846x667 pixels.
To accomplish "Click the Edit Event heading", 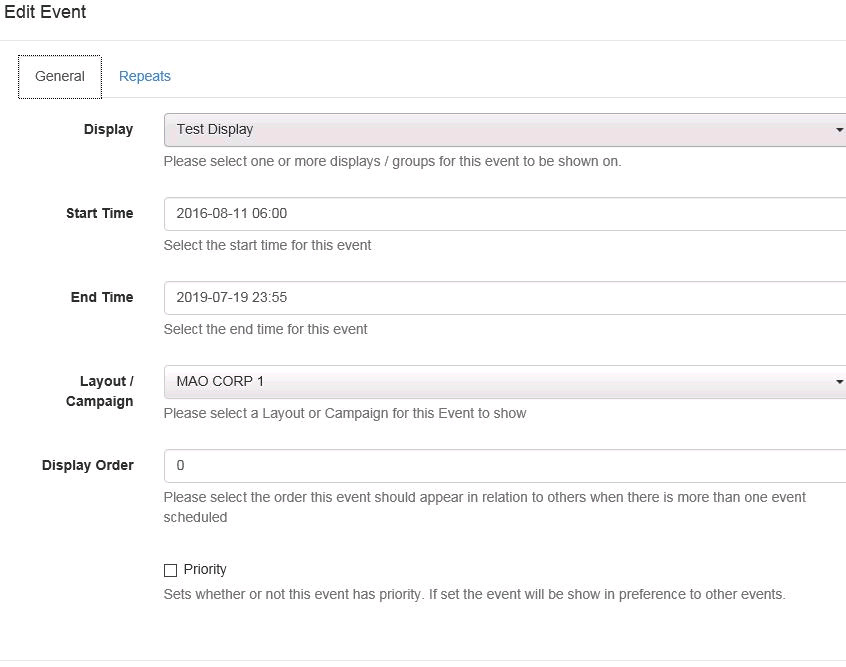I will [x=45, y=12].
